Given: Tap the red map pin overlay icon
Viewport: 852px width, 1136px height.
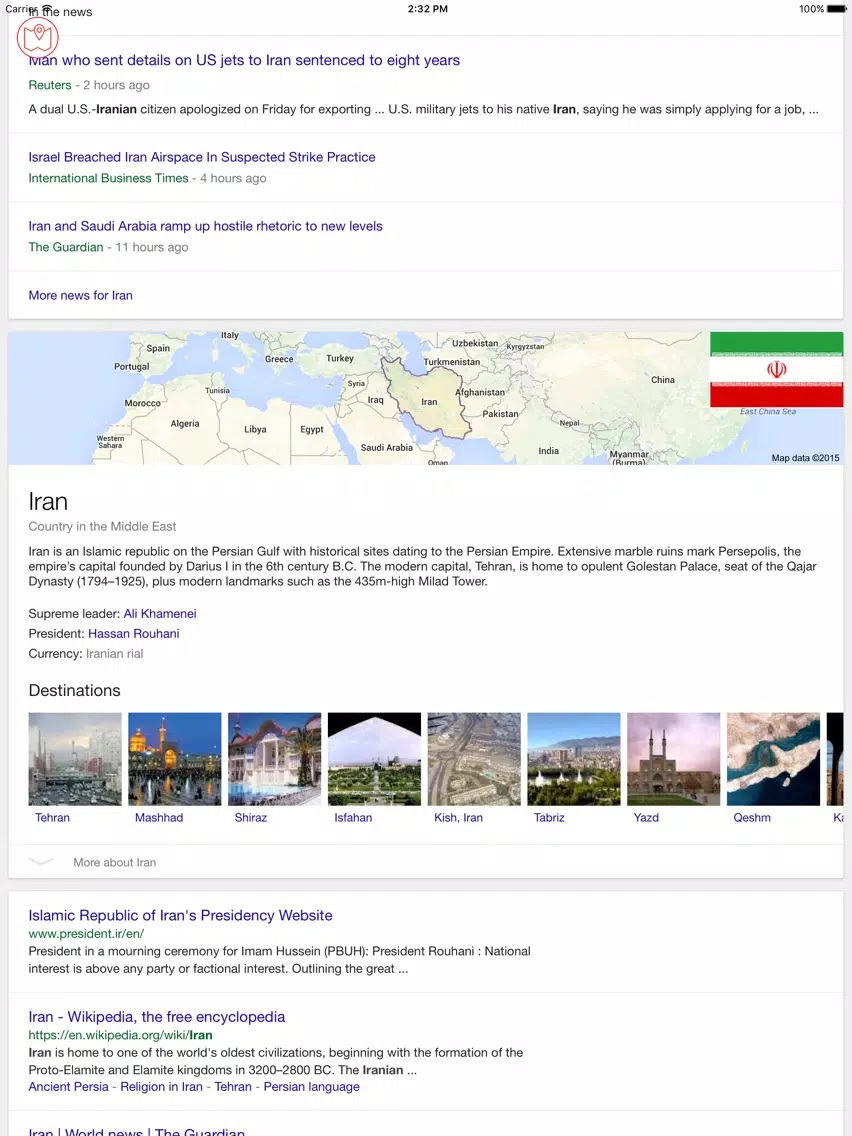Looking at the screenshot, I should (x=38, y=36).
